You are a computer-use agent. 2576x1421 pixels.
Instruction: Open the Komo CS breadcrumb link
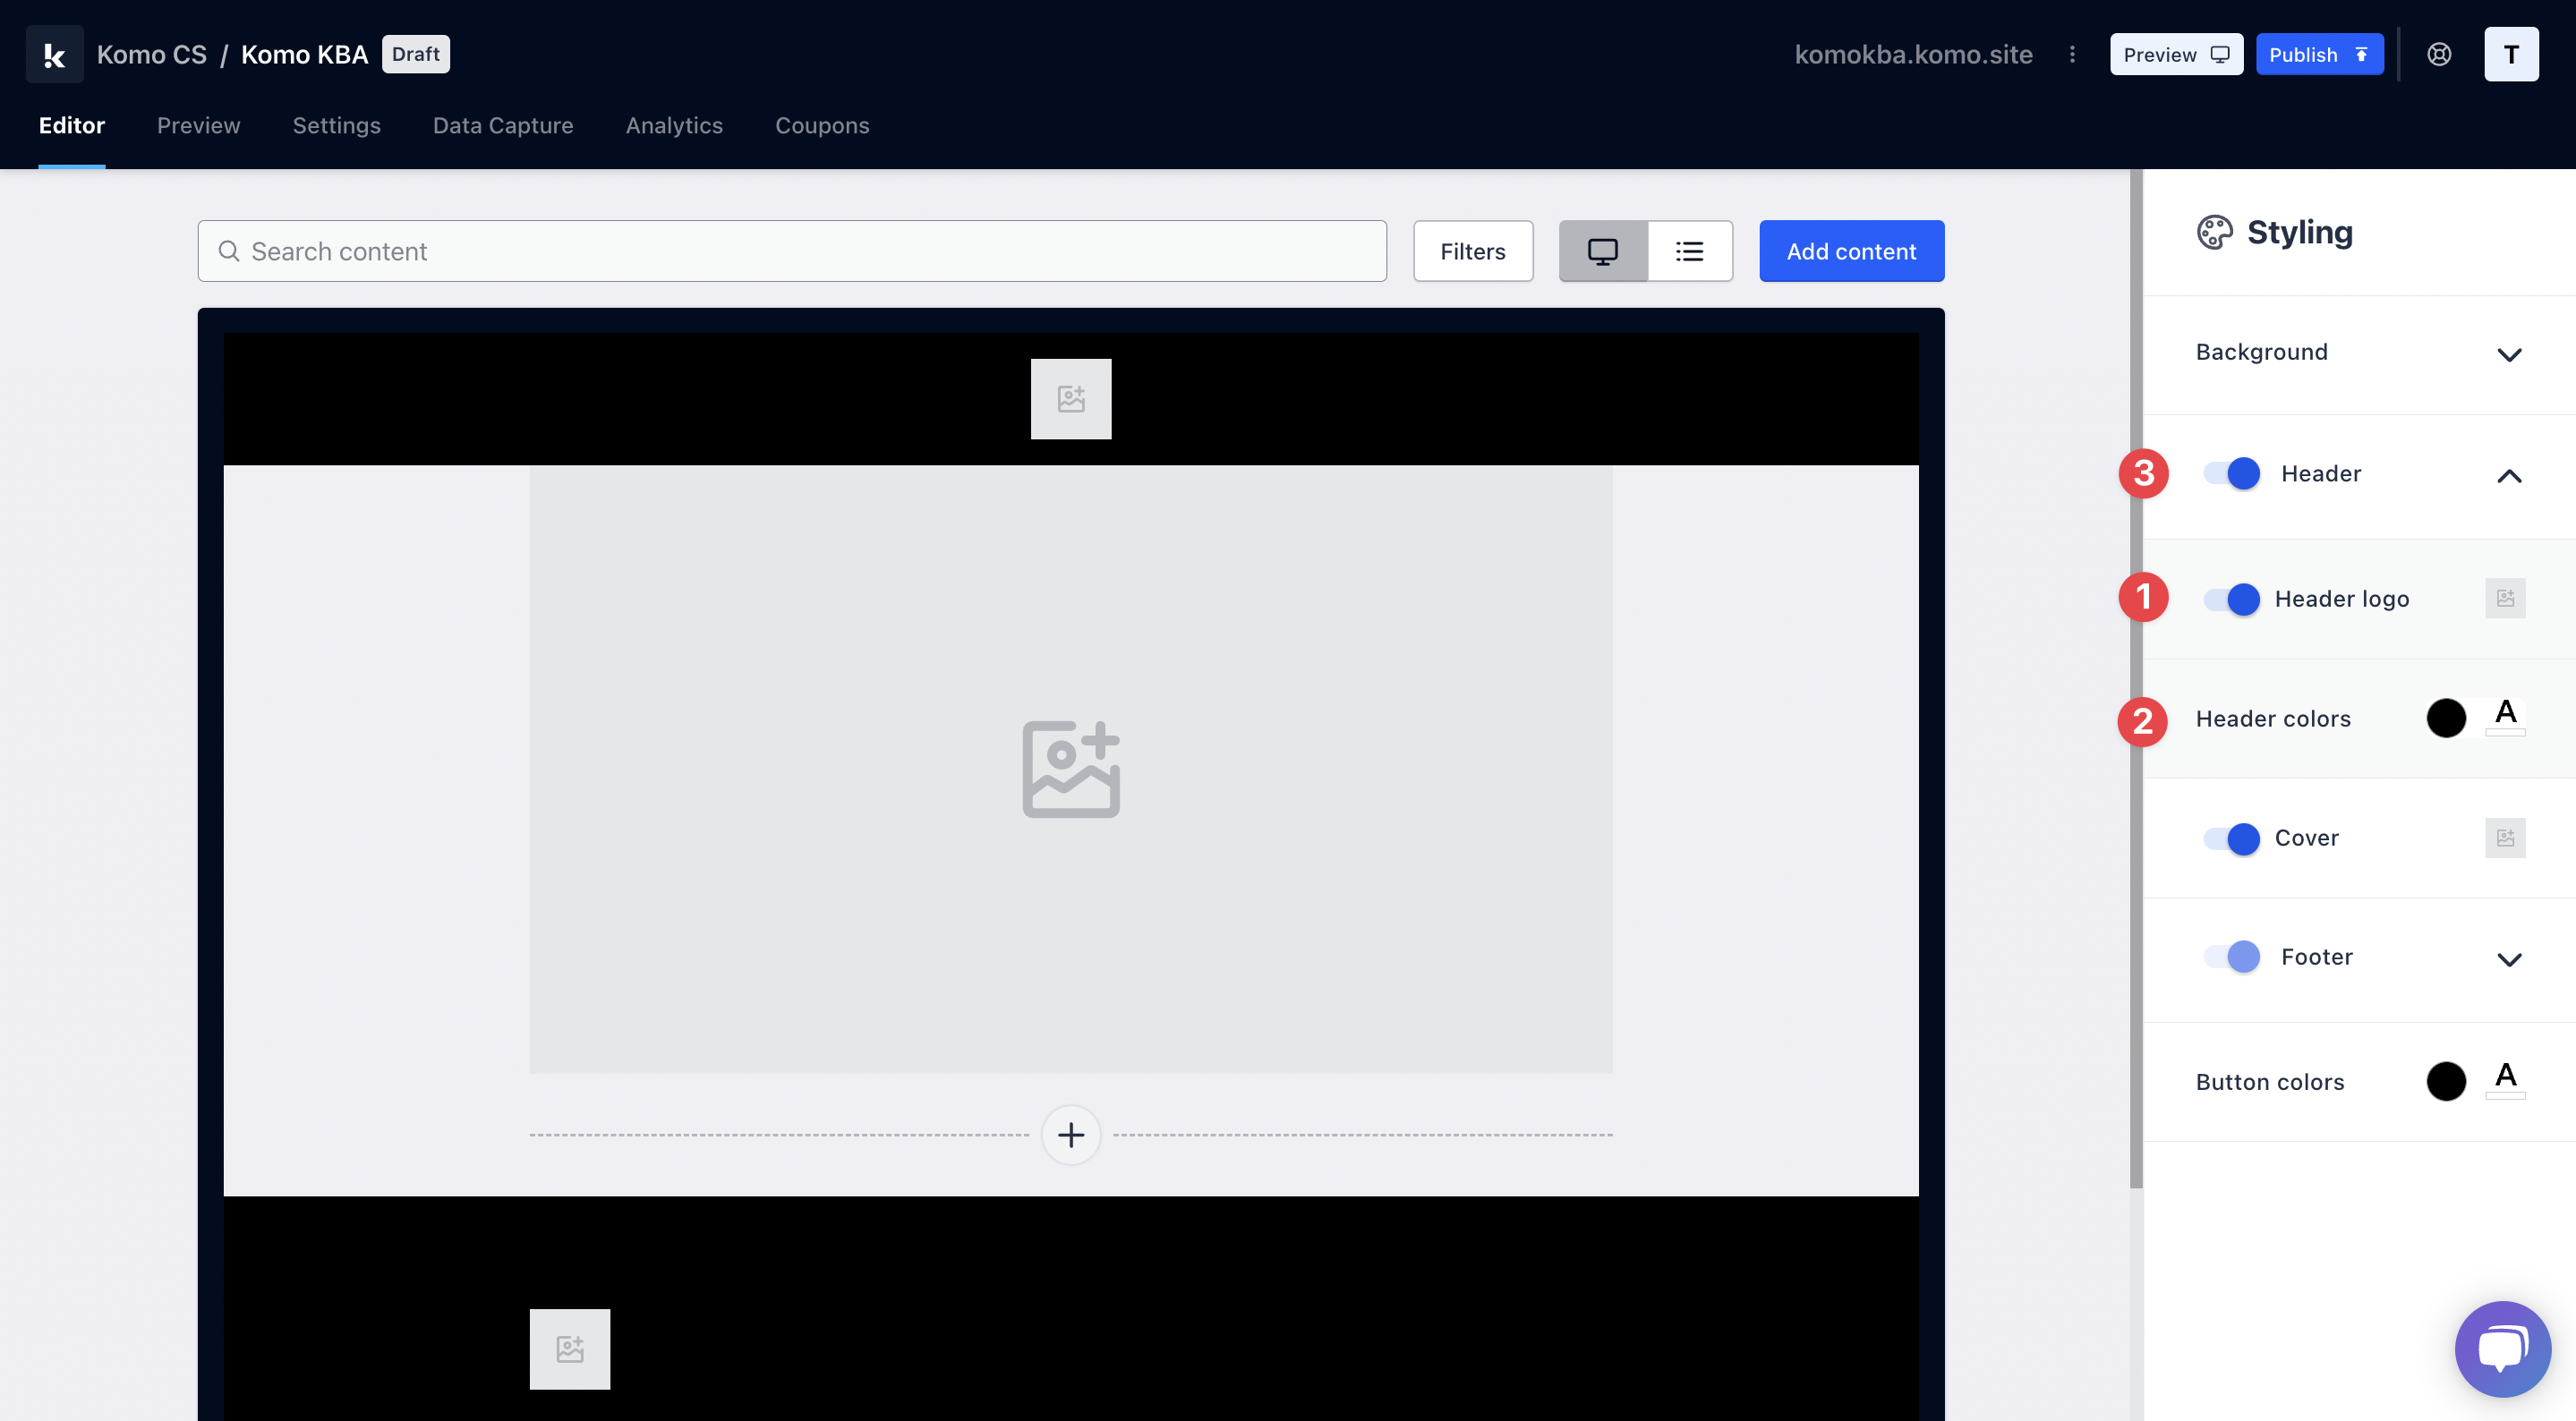pyautogui.click(x=152, y=54)
